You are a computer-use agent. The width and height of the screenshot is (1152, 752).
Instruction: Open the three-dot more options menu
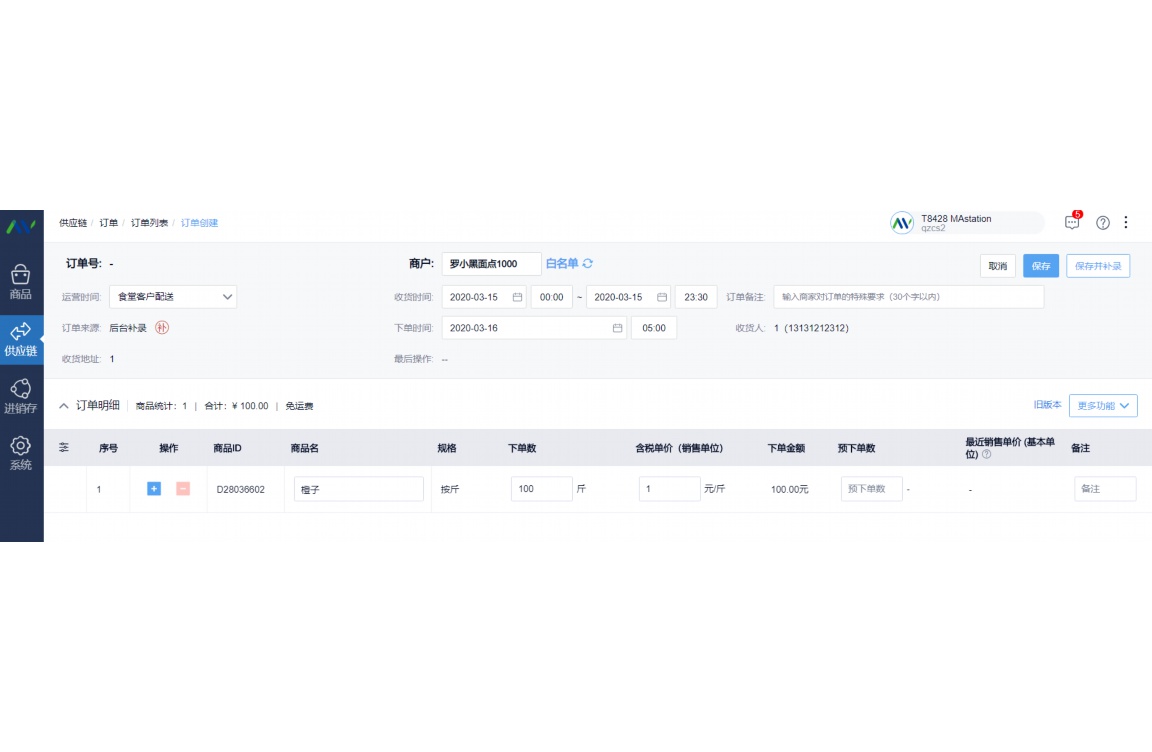click(1126, 223)
